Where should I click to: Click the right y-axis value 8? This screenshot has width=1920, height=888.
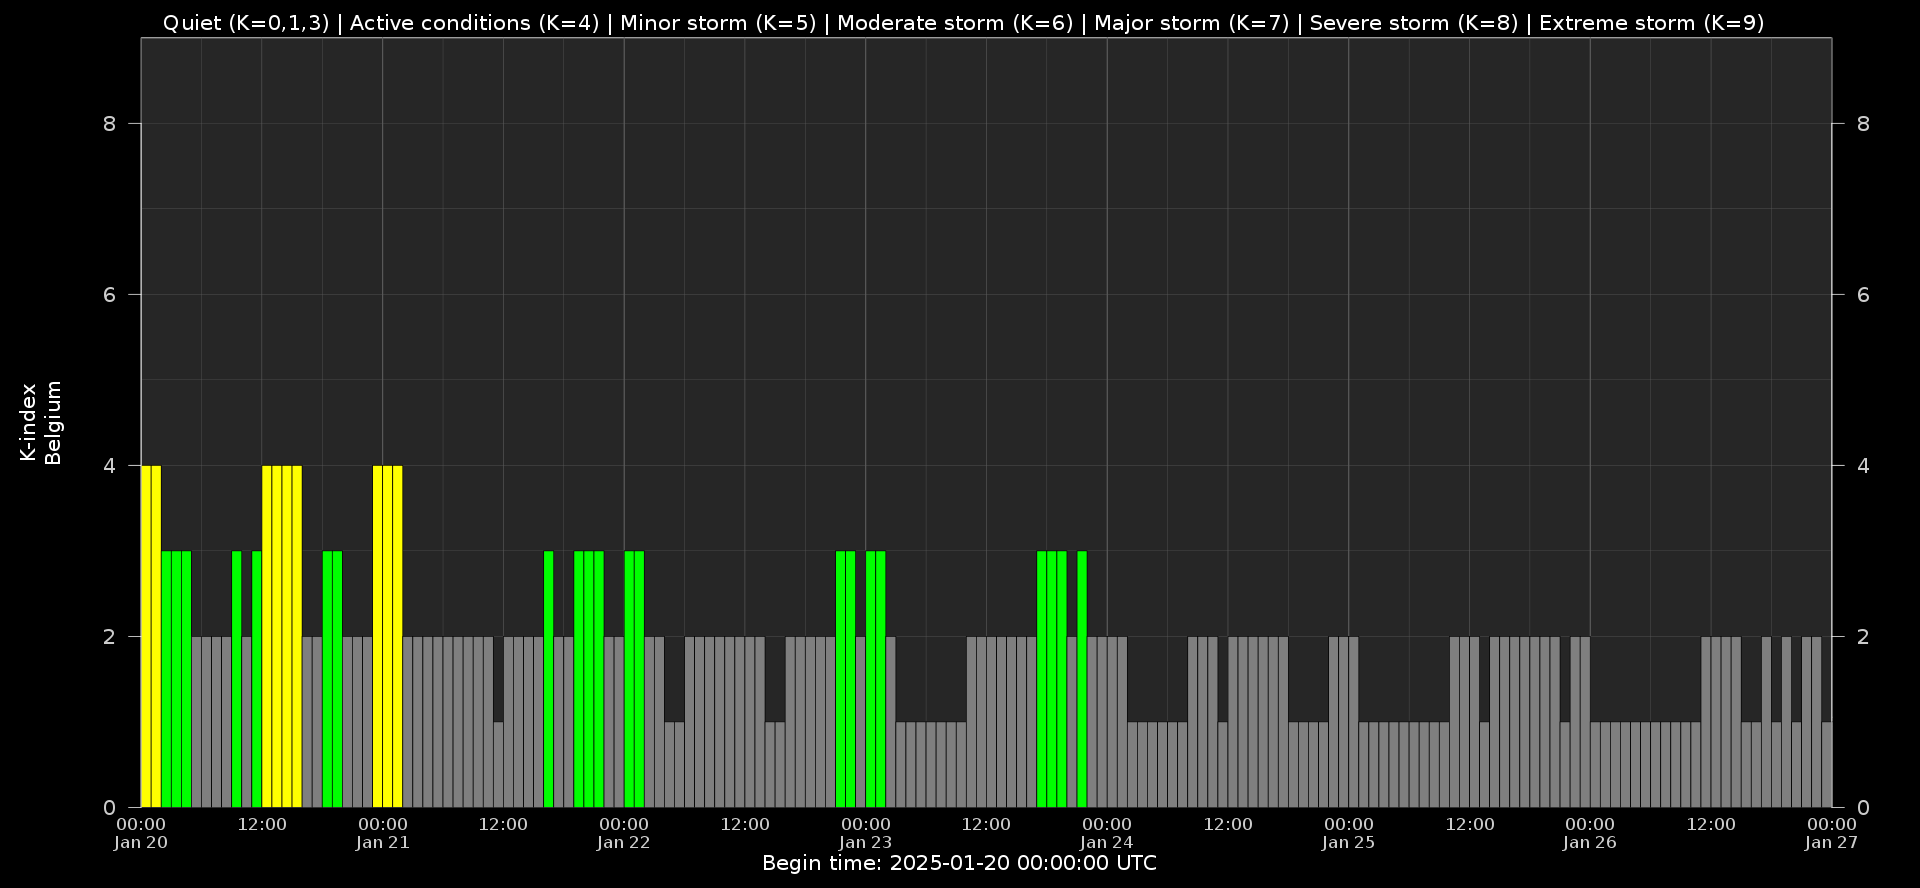click(x=1863, y=124)
